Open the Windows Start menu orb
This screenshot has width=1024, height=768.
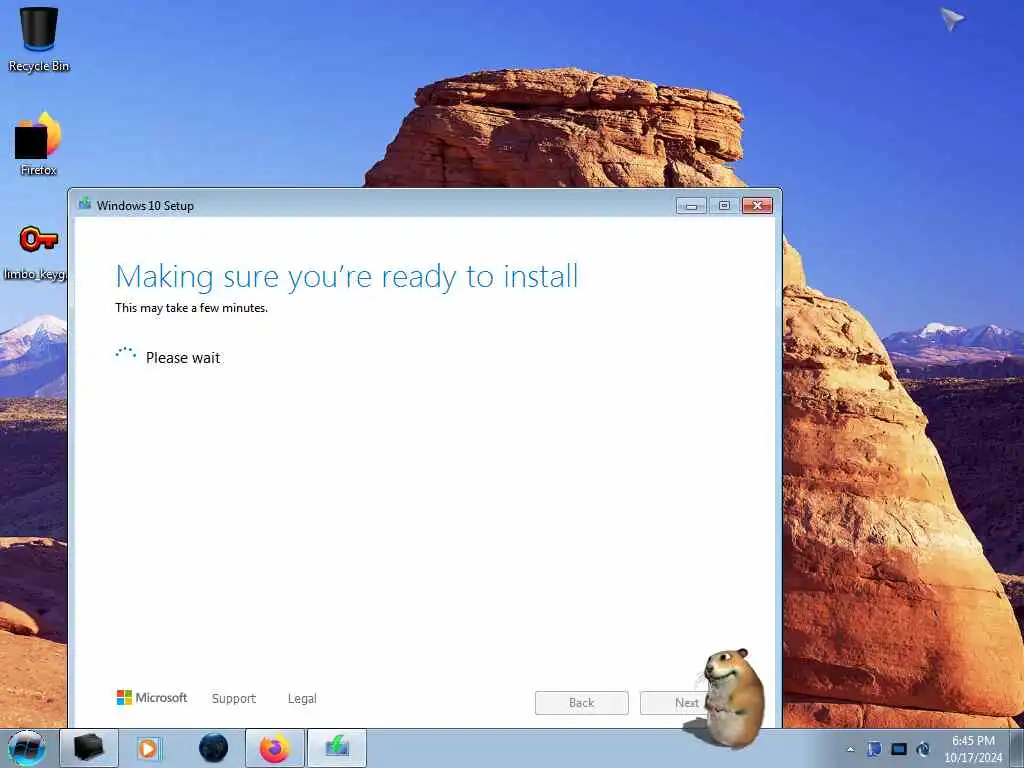click(27, 748)
